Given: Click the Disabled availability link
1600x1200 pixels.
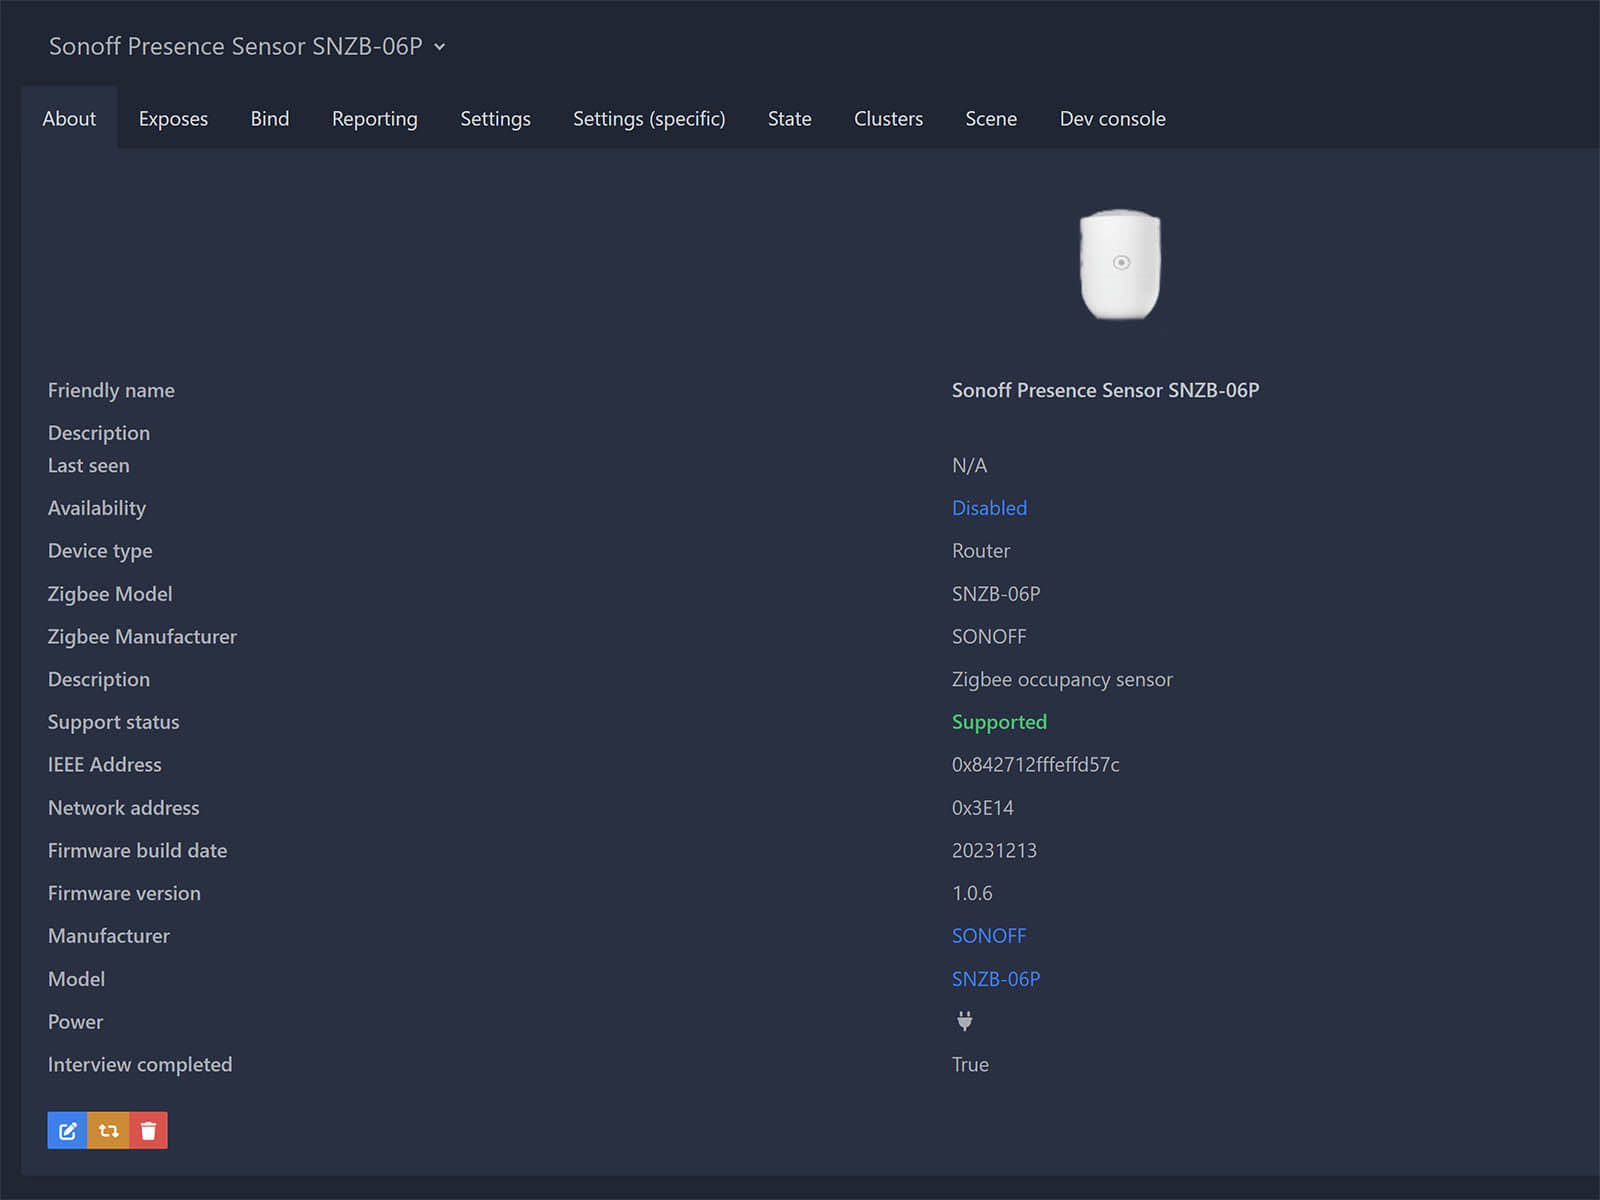Looking at the screenshot, I should (x=989, y=508).
